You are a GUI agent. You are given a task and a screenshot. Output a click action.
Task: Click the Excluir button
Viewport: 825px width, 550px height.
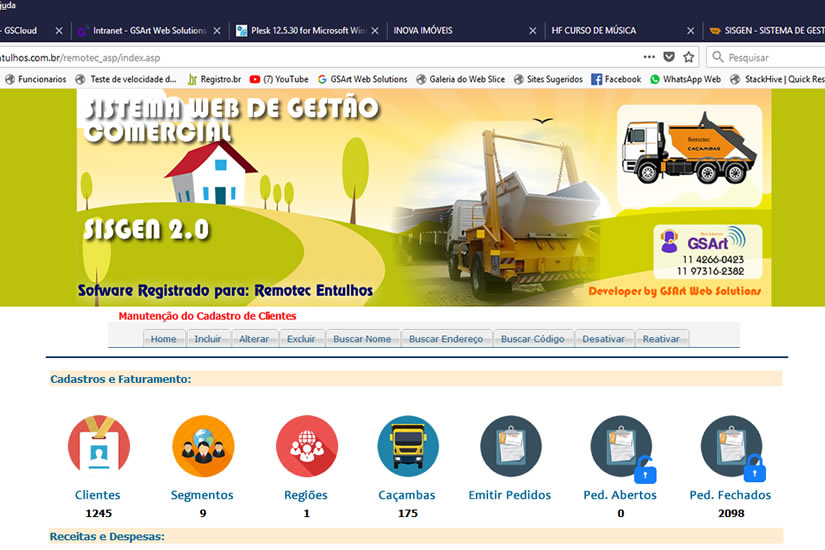click(x=301, y=339)
